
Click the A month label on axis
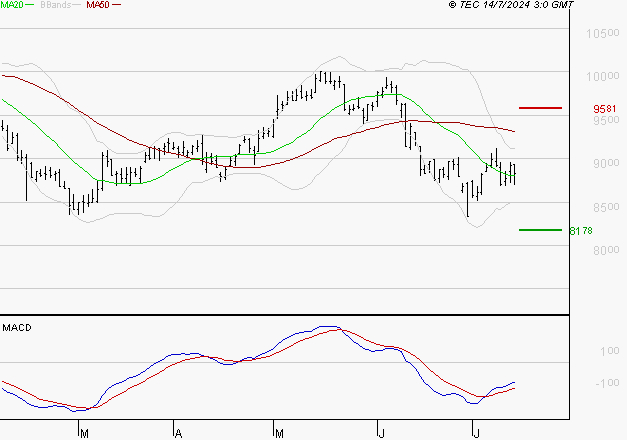pos(178,434)
